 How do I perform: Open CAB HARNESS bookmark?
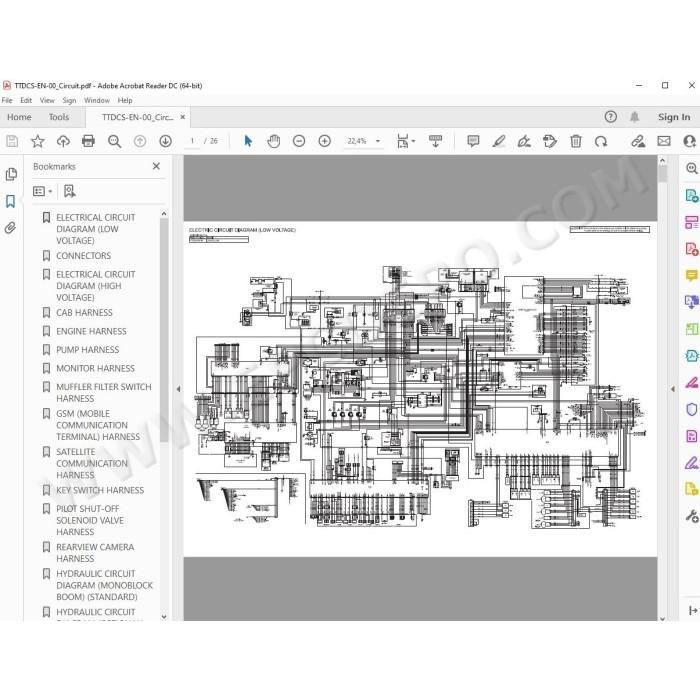click(84, 312)
